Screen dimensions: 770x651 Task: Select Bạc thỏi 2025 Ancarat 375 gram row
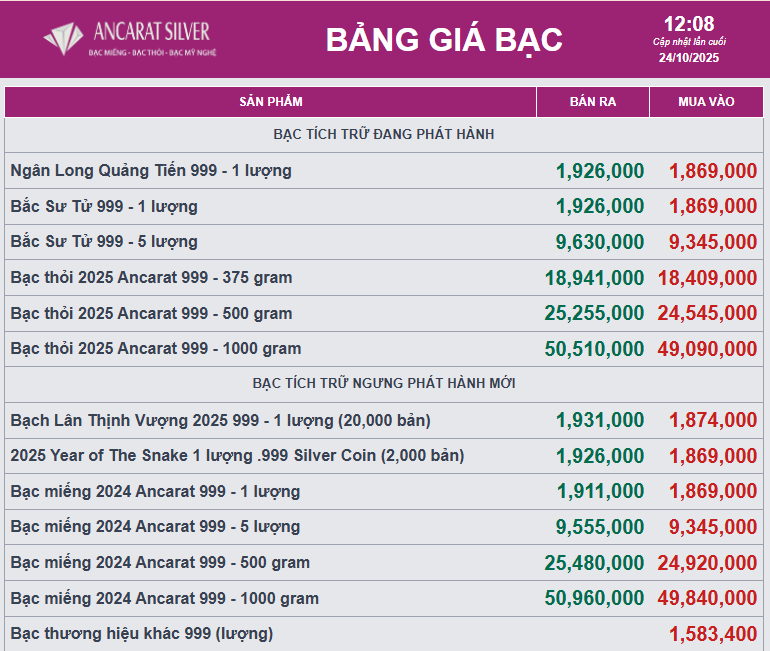click(x=151, y=277)
